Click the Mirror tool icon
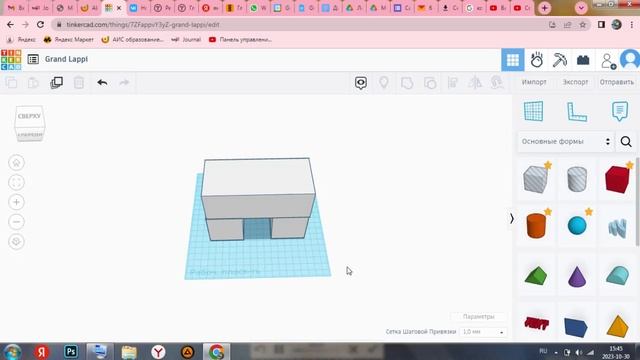The image size is (640, 360). point(475,83)
